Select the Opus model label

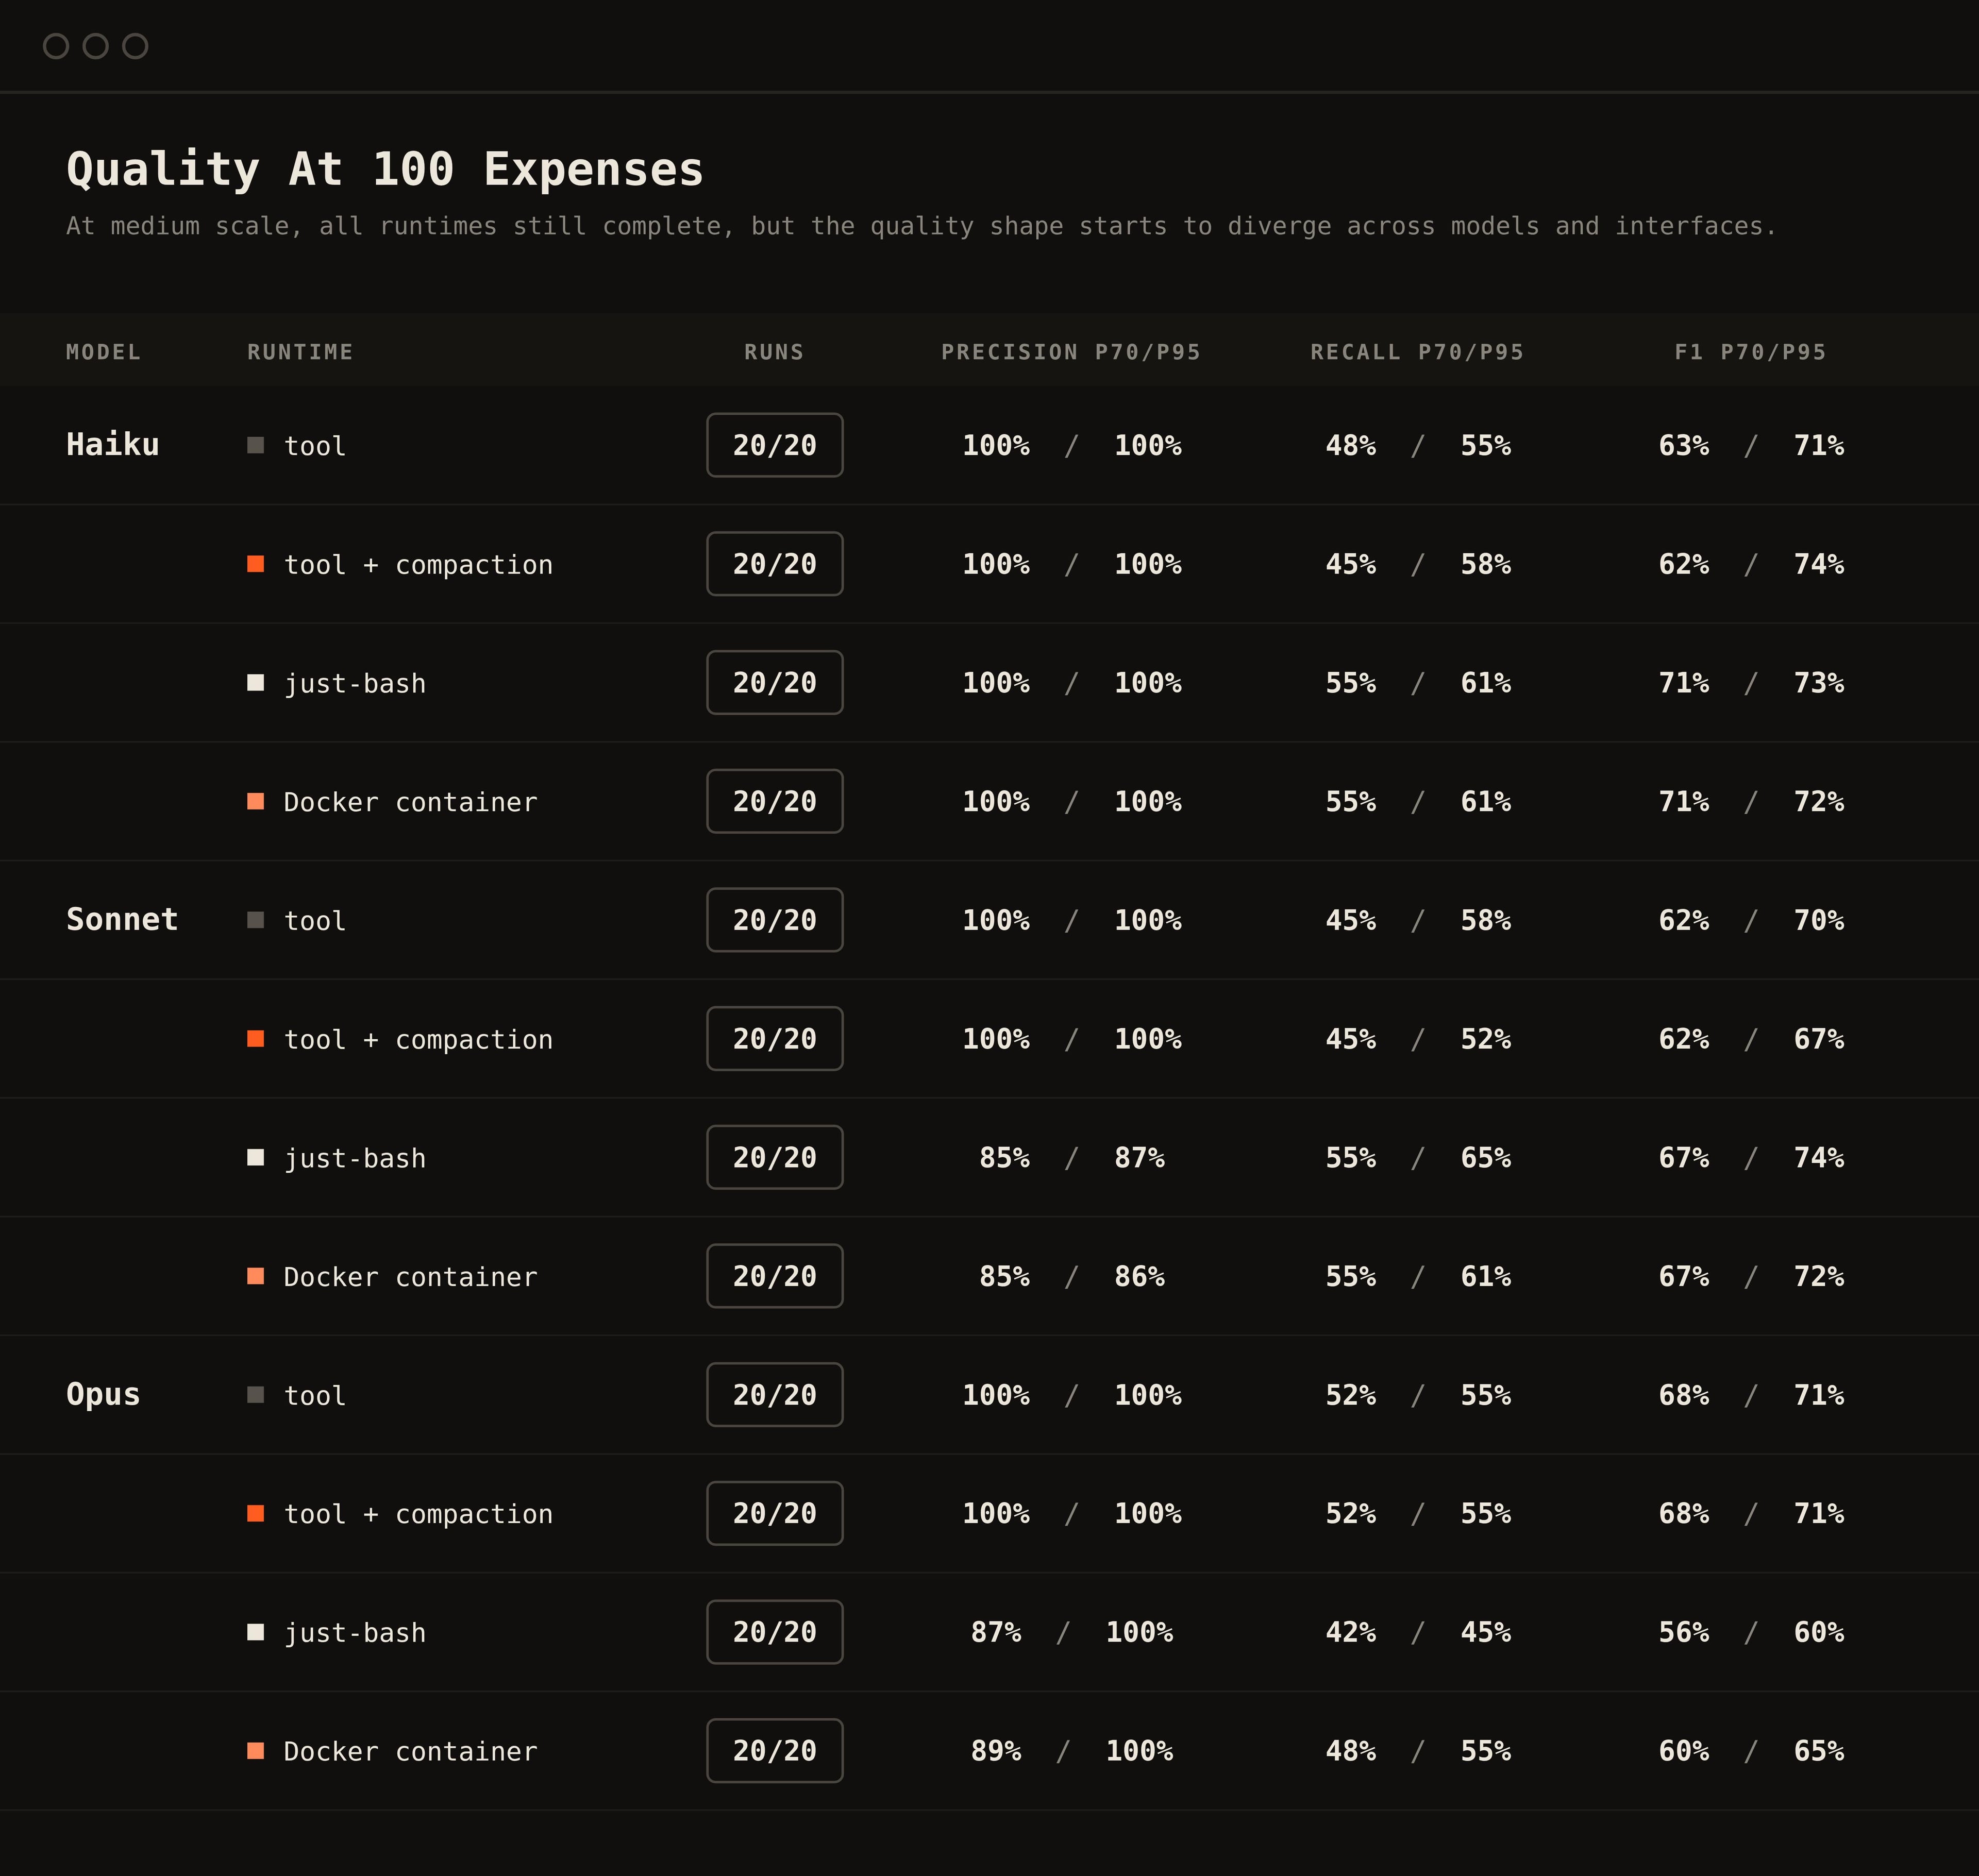(x=103, y=1396)
